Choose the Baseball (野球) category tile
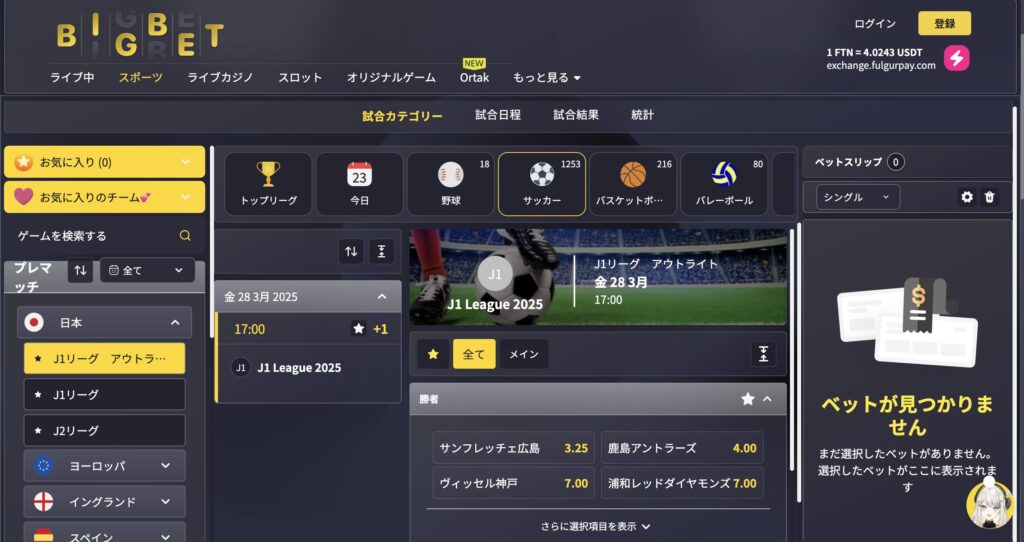 click(451, 184)
